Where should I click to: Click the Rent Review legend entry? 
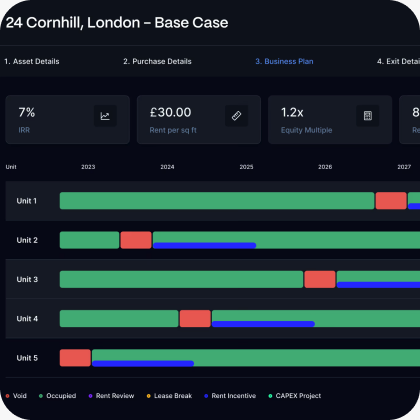pyautogui.click(x=111, y=396)
